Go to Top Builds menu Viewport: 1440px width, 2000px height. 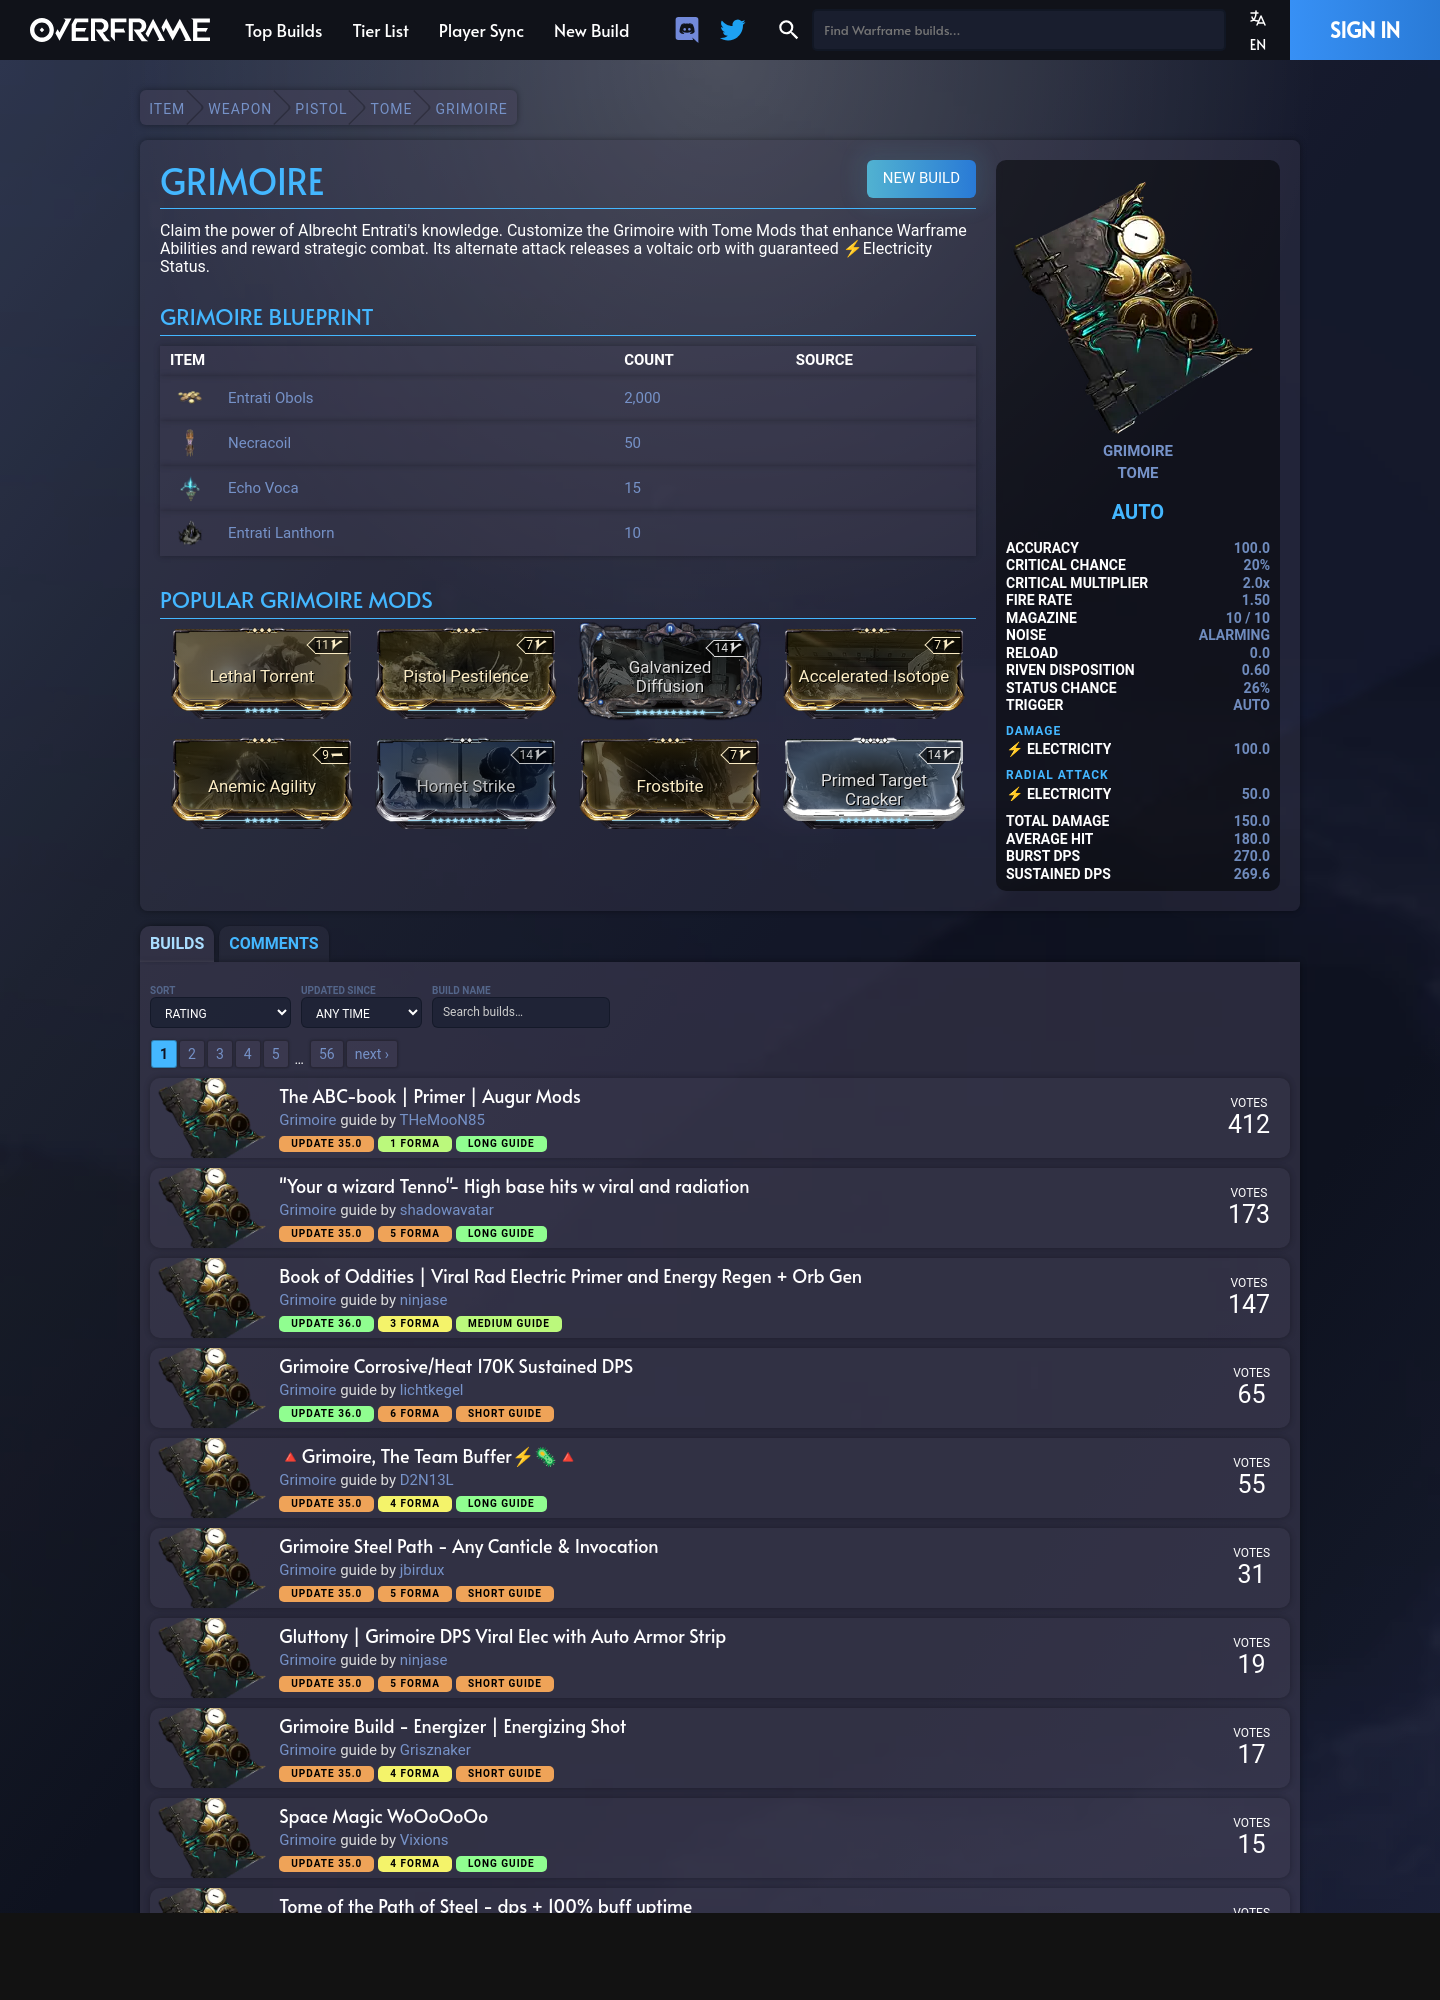[284, 31]
